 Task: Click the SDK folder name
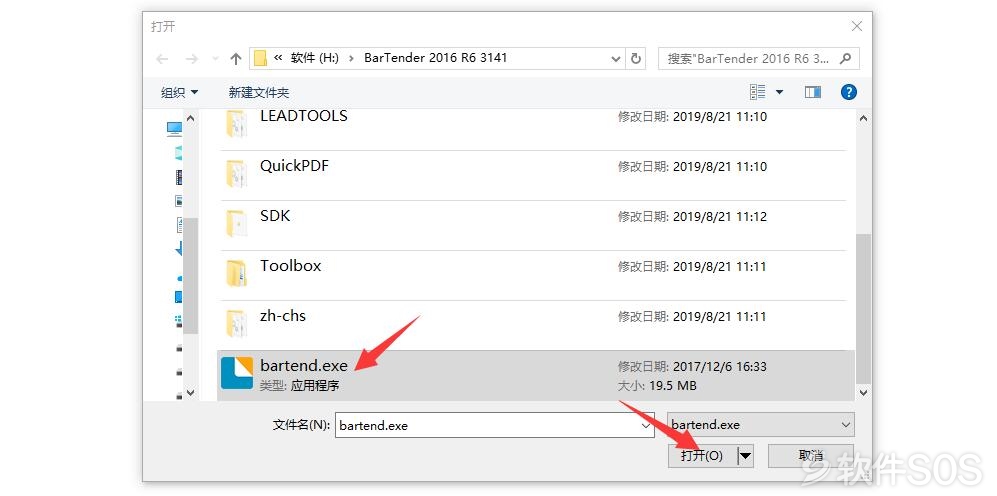point(275,216)
